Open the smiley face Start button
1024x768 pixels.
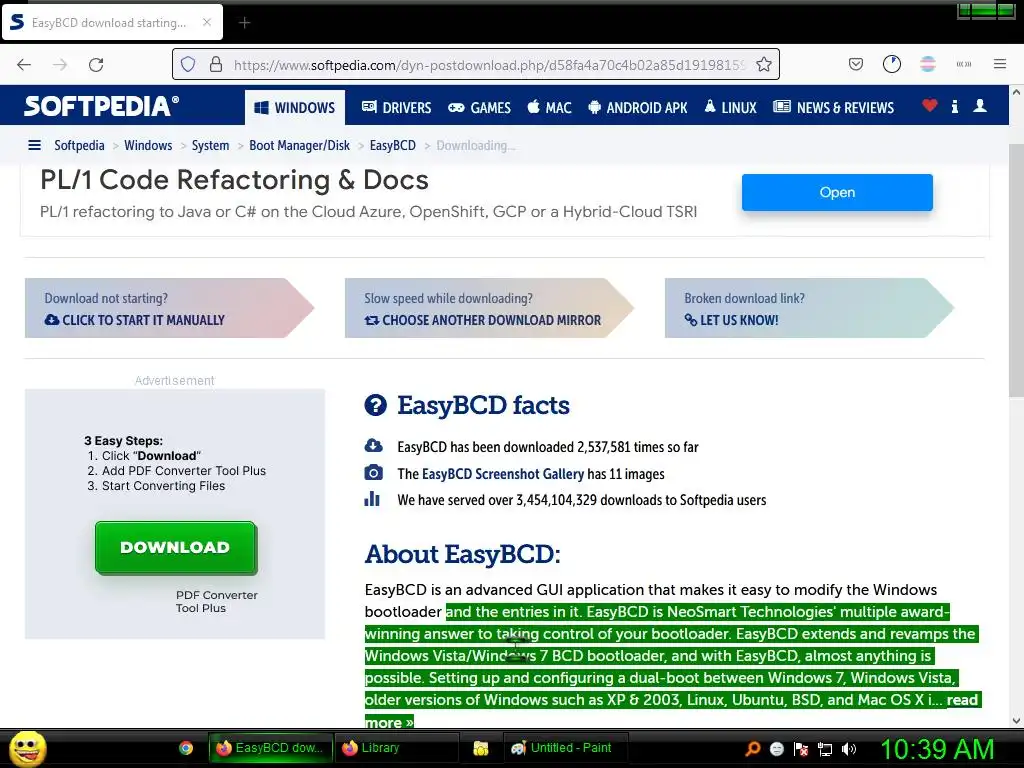[27, 748]
